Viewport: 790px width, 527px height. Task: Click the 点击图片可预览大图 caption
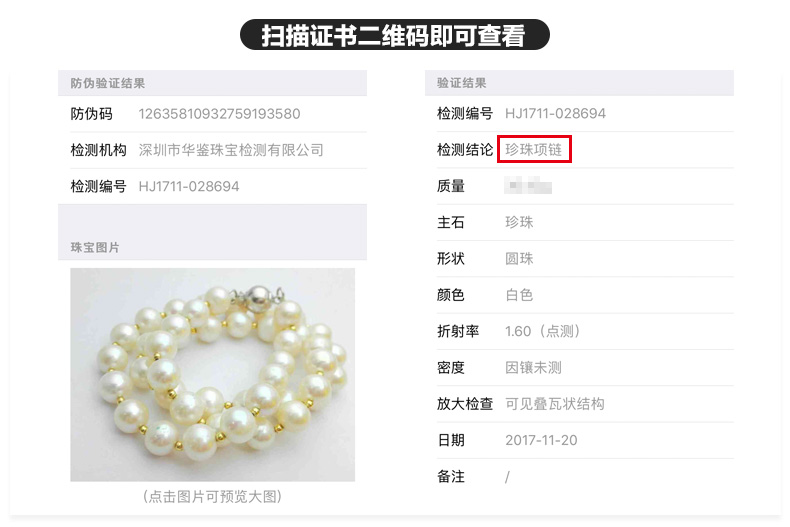pyautogui.click(x=212, y=497)
